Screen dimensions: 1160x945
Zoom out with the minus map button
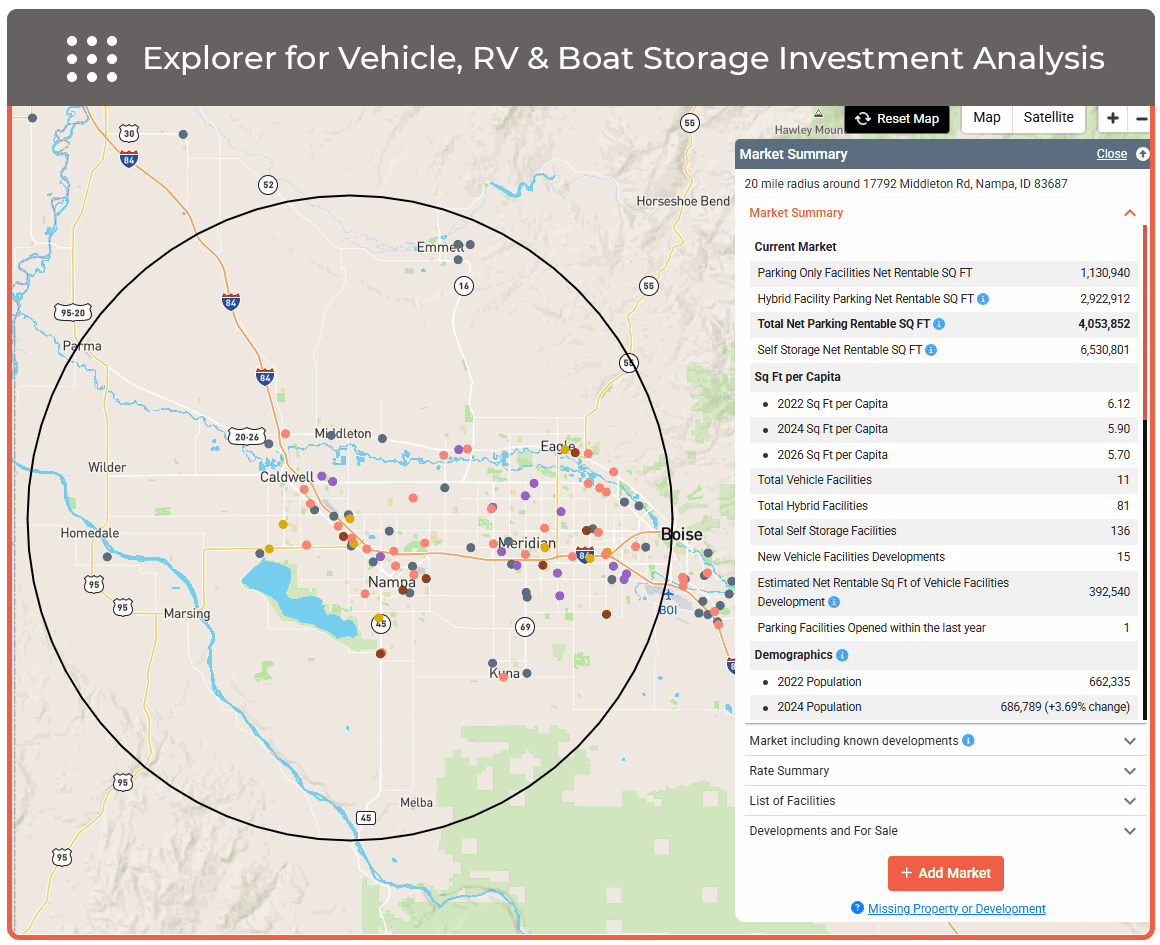click(1143, 118)
